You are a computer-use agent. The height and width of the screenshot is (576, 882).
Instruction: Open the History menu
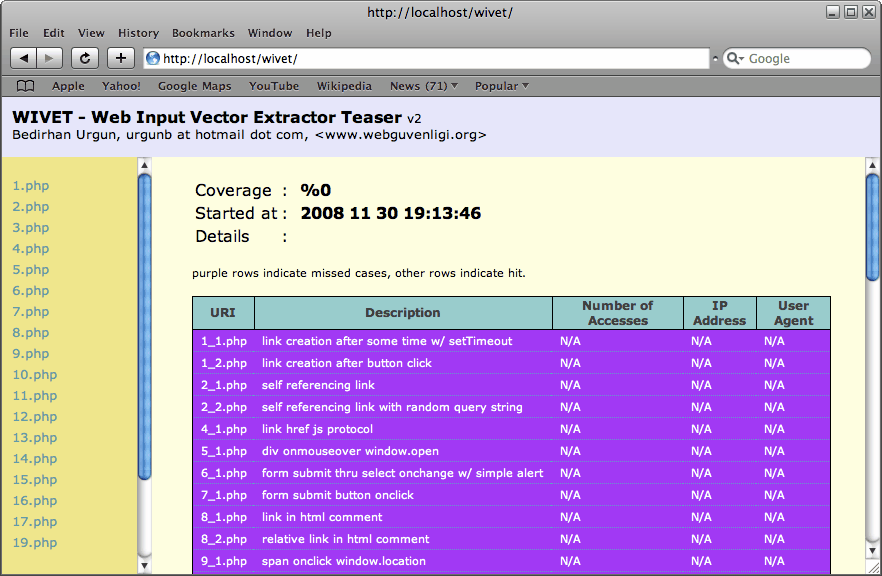click(138, 33)
